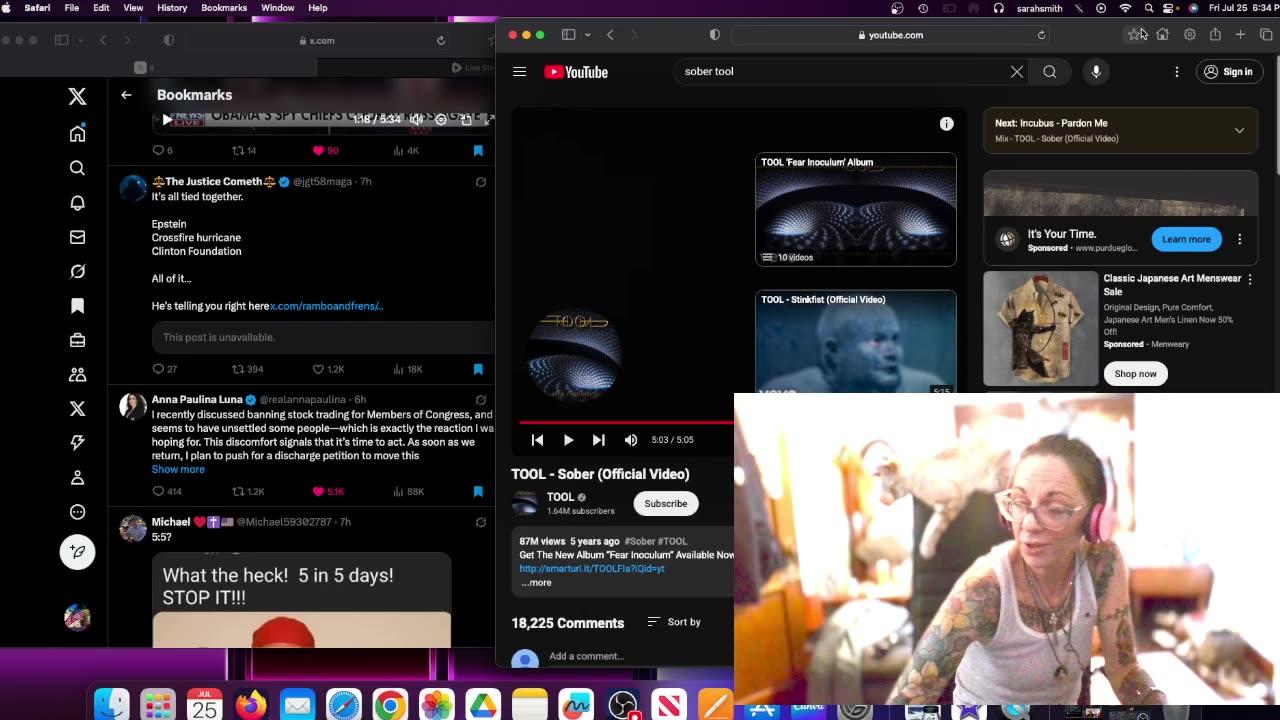
Task: Subscribe to the TOOL channel
Action: (666, 504)
